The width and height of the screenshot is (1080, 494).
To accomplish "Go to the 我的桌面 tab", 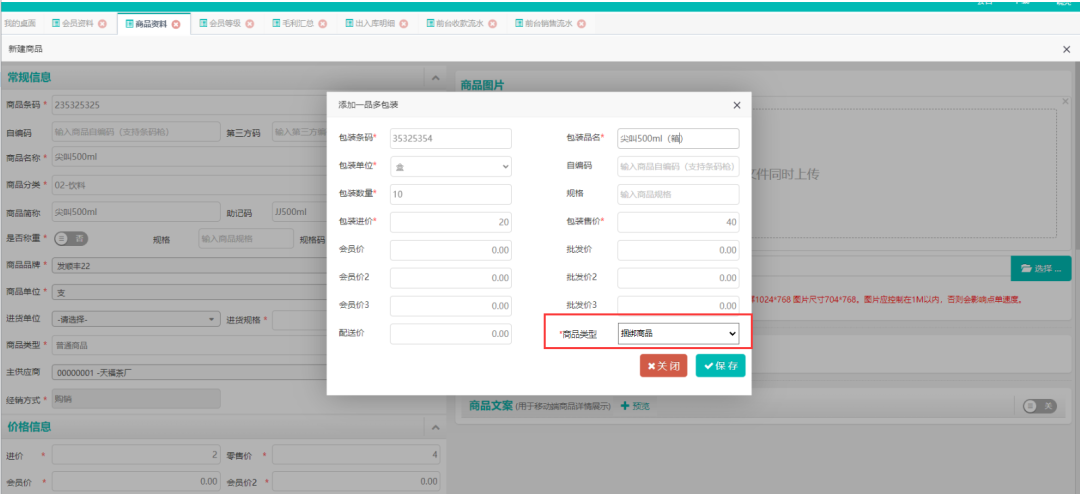I will tap(20, 24).
